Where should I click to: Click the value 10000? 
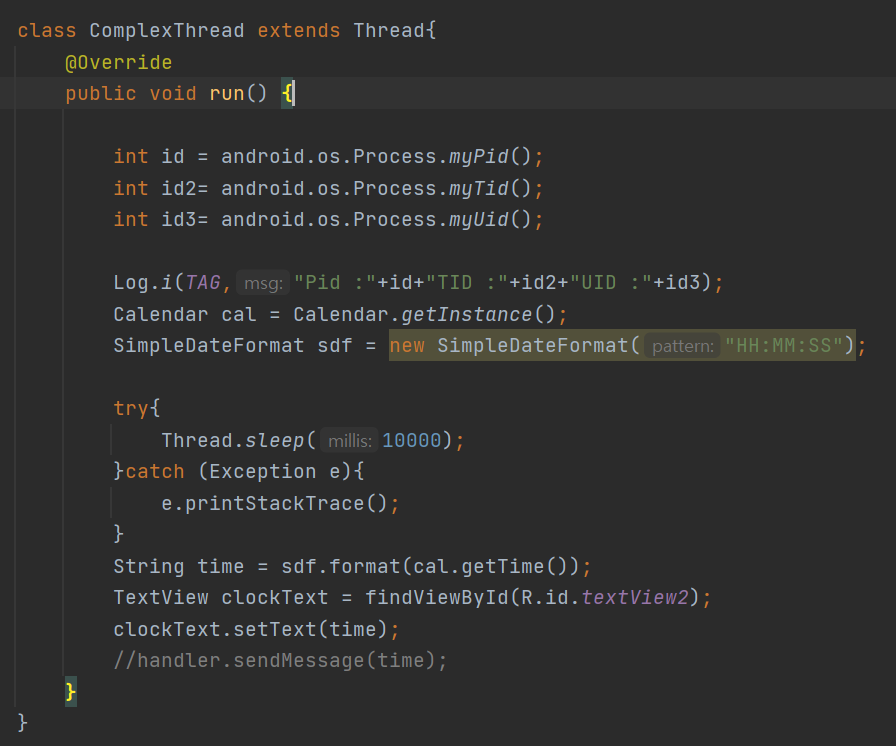pyautogui.click(x=411, y=440)
